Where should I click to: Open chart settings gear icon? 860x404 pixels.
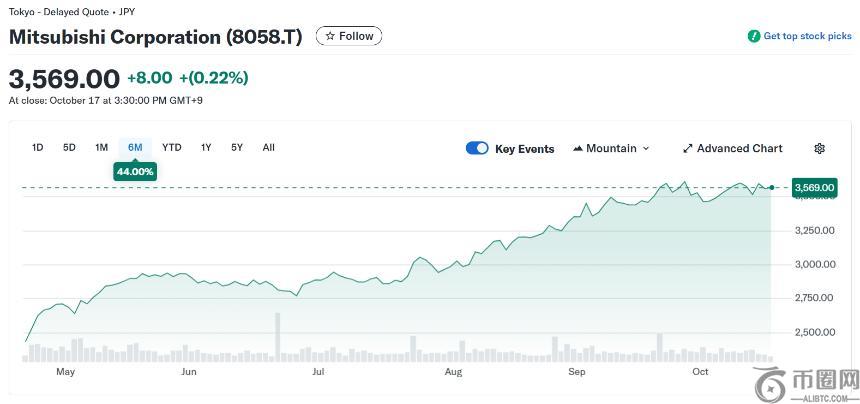click(x=819, y=148)
